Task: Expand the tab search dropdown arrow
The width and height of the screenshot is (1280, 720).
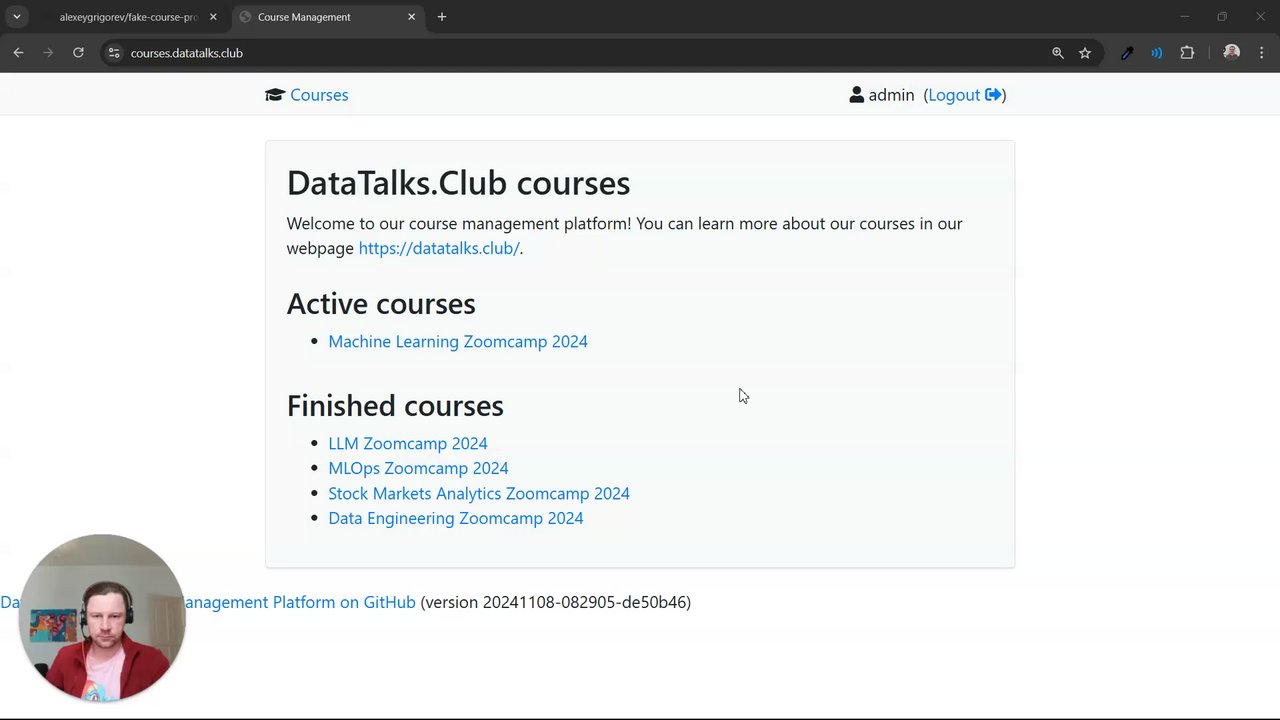Action: point(17,17)
